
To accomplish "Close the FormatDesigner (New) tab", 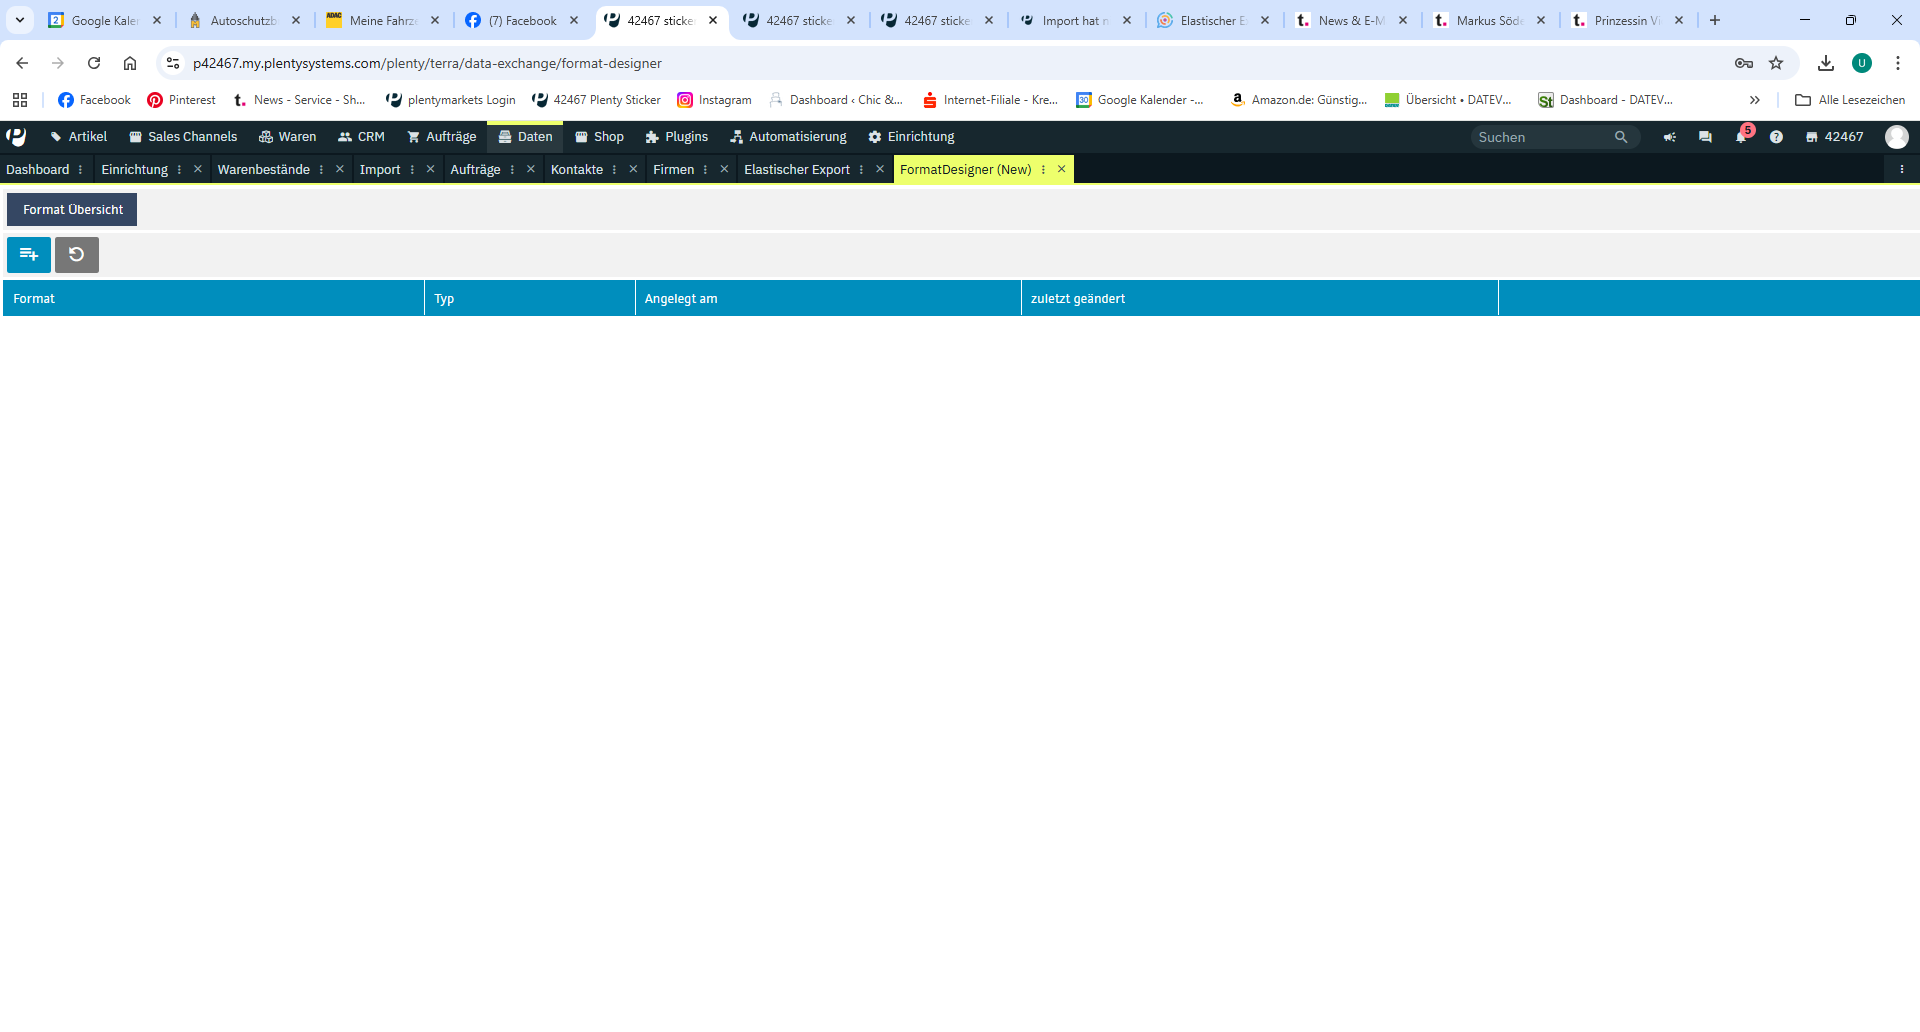I will click(x=1062, y=170).
